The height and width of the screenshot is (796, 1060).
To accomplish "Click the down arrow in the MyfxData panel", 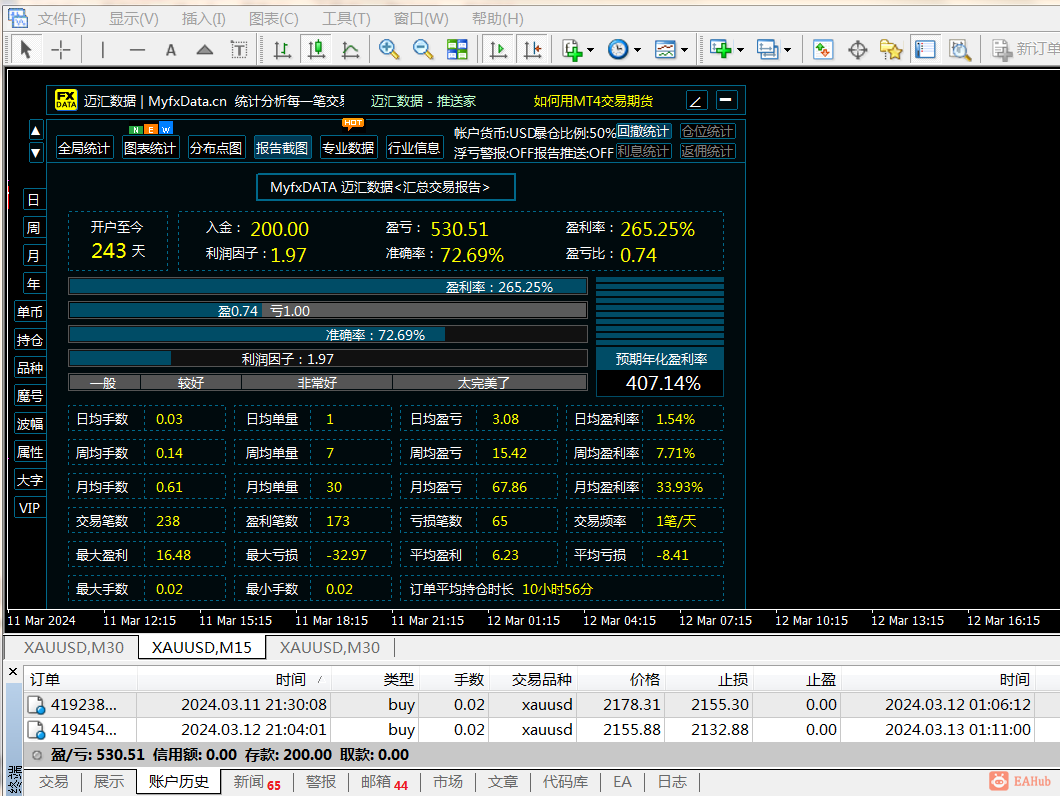I will point(36,153).
